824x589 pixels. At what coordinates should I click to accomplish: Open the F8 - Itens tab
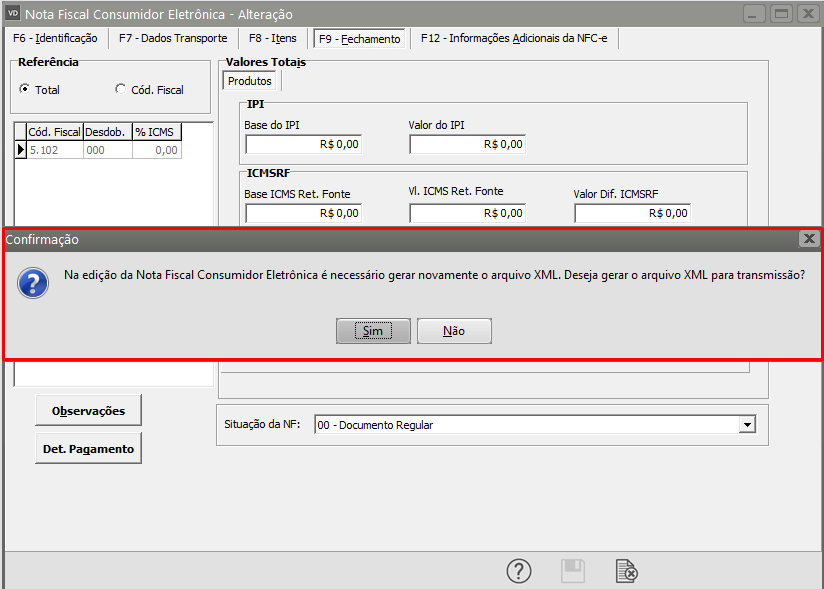273,38
